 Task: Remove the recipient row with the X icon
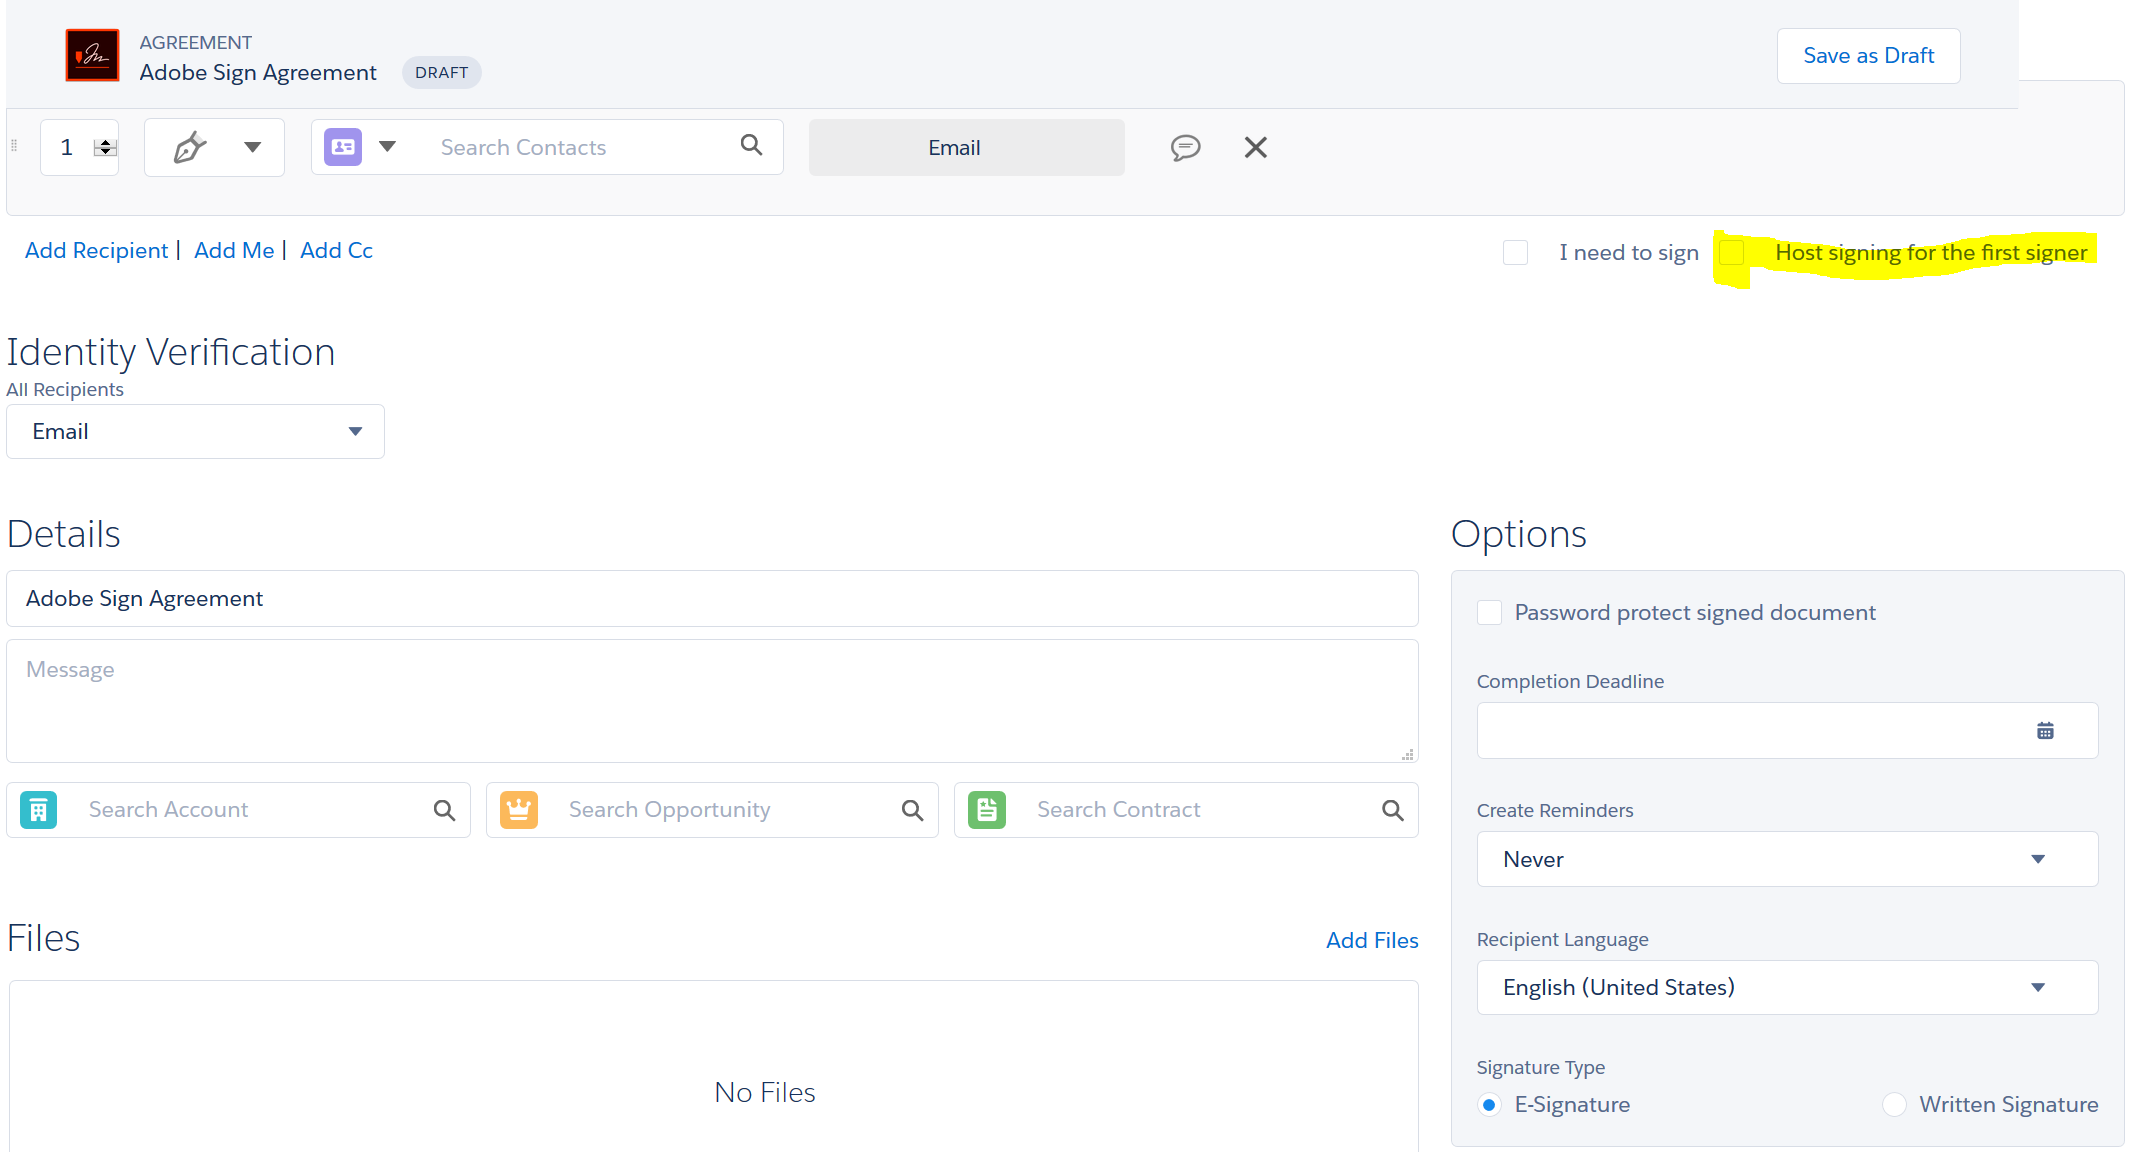(1255, 147)
